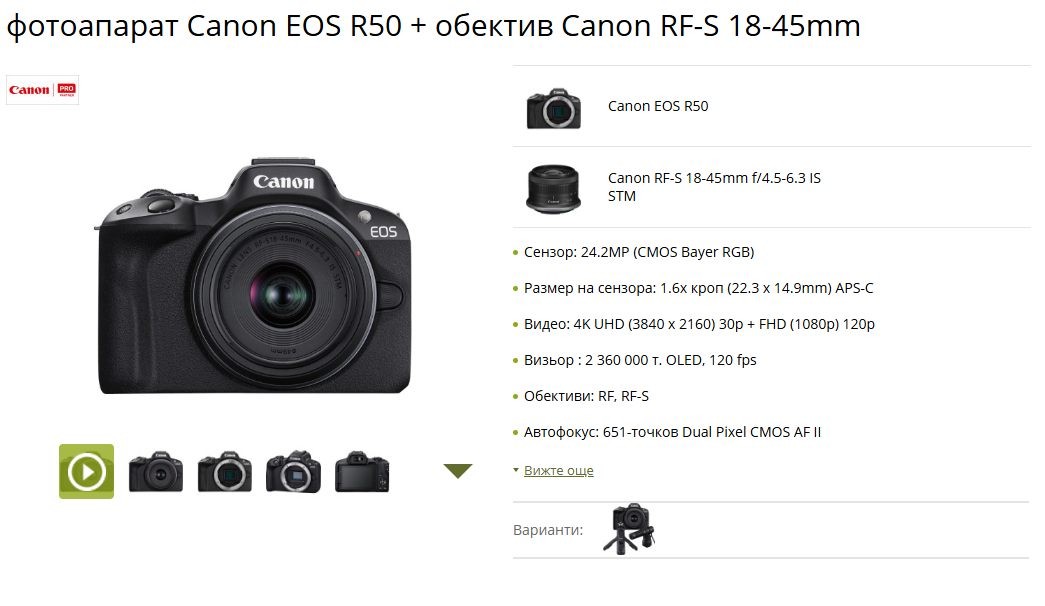Image resolution: width=1045 pixels, height=606 pixels.
Task: Select the body-only sensor view thumbnail
Action: pyautogui.click(x=225, y=472)
